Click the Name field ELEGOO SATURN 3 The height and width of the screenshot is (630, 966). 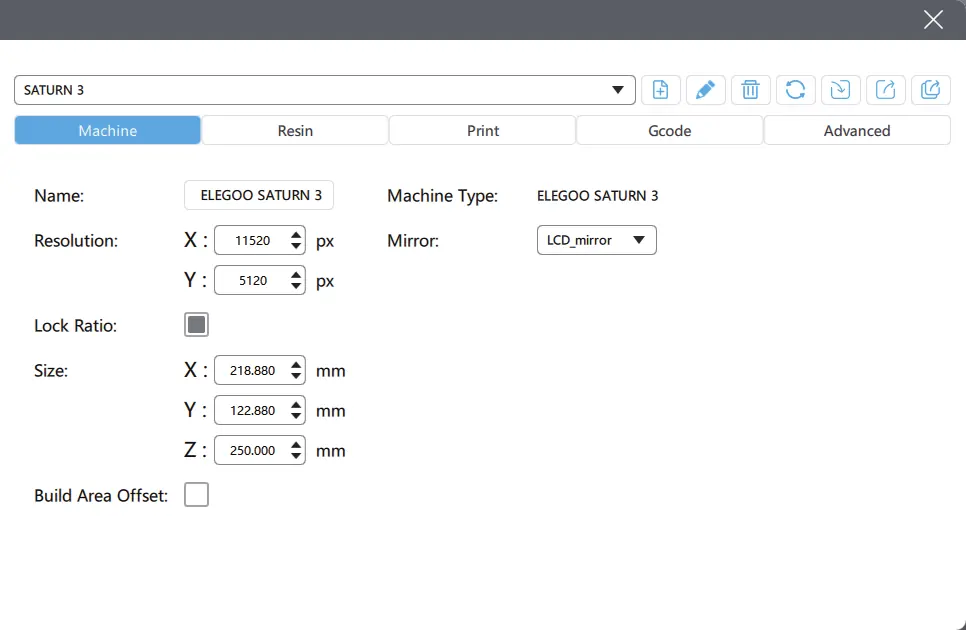click(259, 195)
